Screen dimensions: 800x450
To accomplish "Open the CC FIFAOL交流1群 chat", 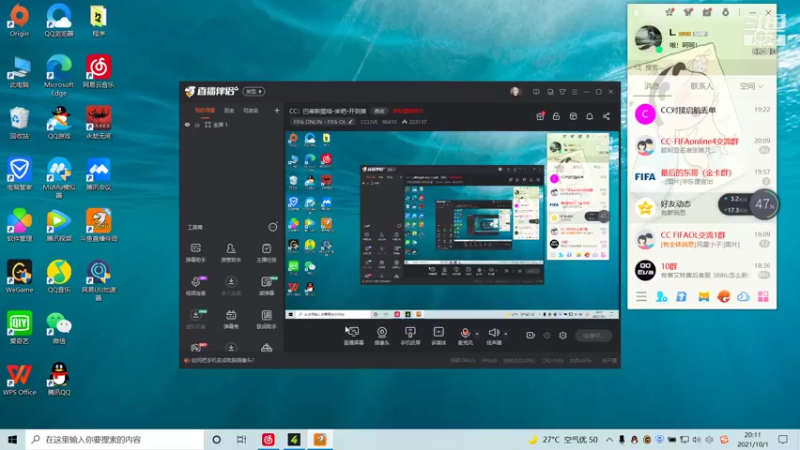I will tap(702, 239).
